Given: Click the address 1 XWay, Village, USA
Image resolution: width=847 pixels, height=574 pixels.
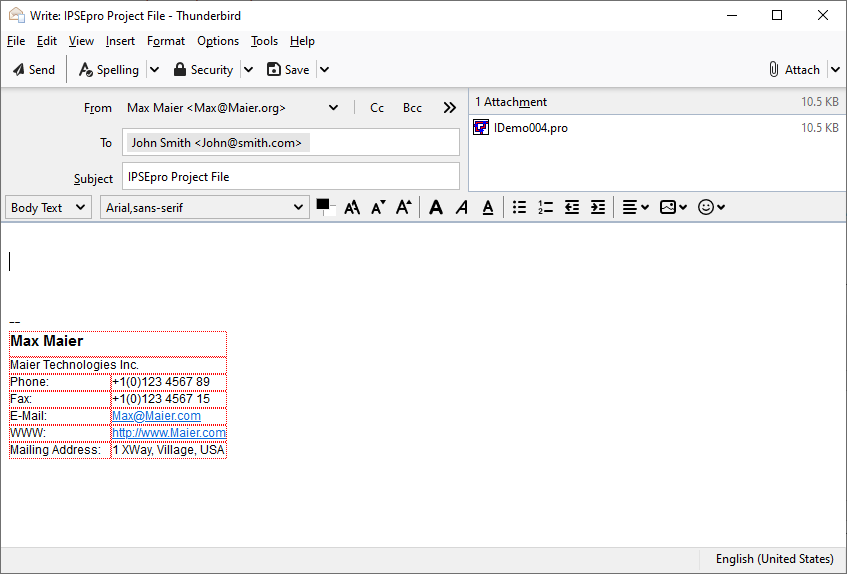Looking at the screenshot, I should [x=168, y=450].
